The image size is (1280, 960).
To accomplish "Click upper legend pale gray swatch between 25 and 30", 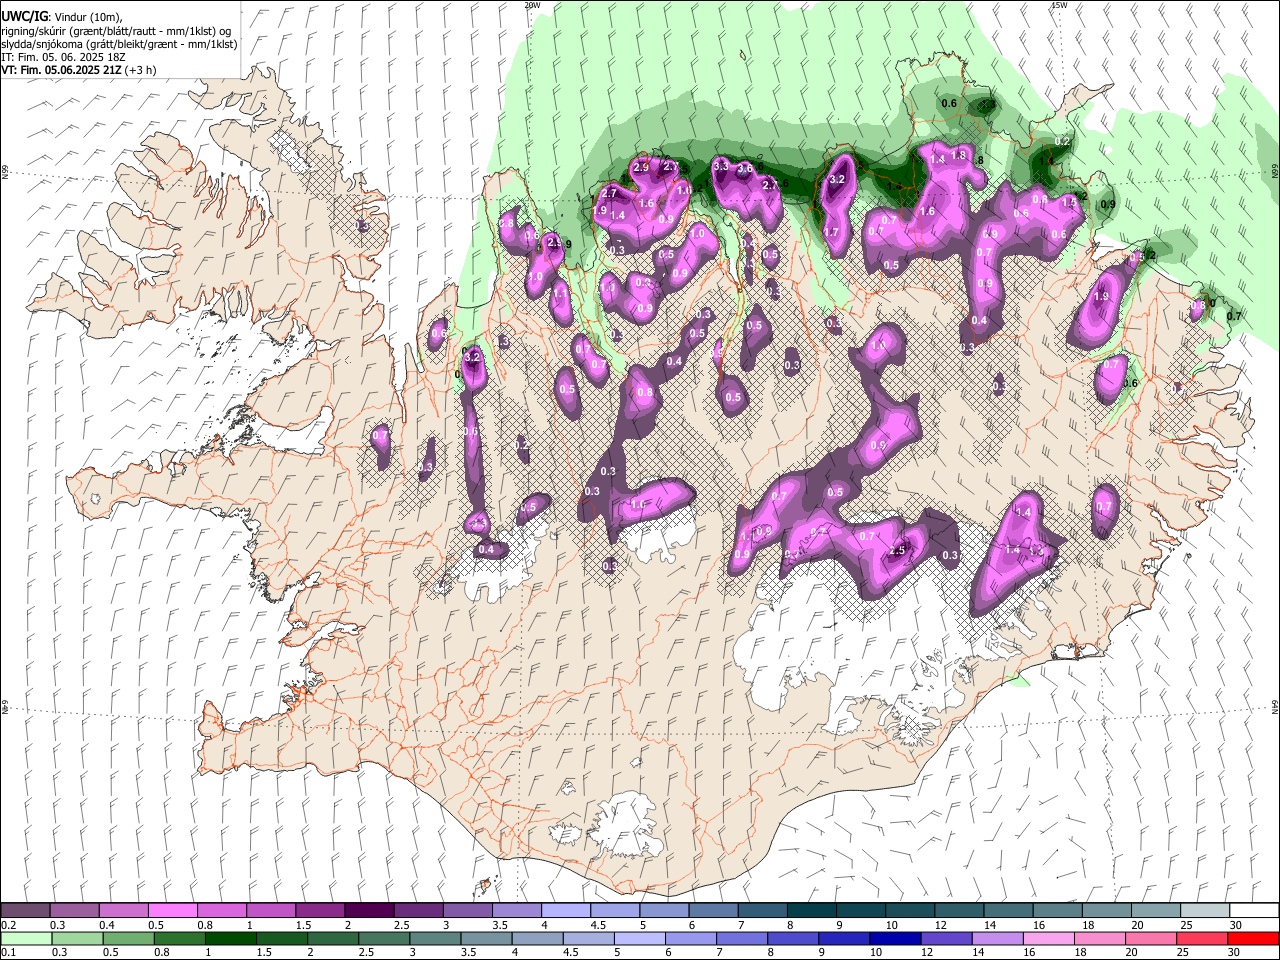I will click(1205, 910).
